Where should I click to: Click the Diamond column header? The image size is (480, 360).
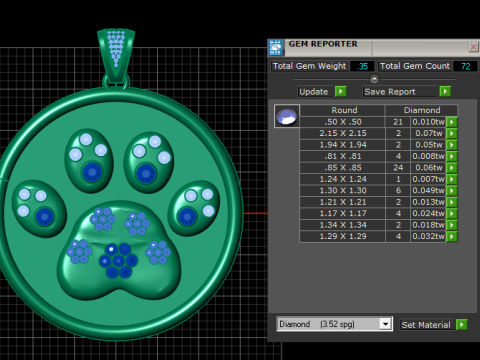[x=422, y=110]
